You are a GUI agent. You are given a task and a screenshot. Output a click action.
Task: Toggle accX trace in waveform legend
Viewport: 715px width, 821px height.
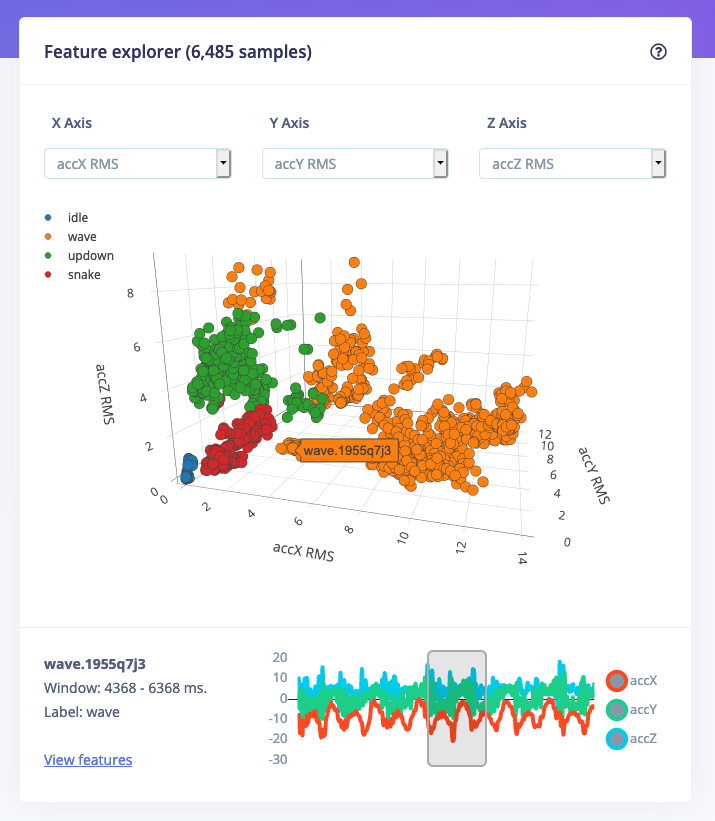631,681
